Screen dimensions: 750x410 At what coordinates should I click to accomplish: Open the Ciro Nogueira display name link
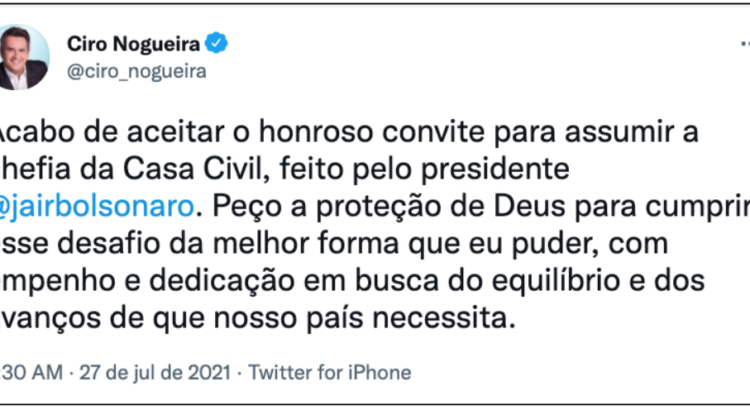coord(133,45)
